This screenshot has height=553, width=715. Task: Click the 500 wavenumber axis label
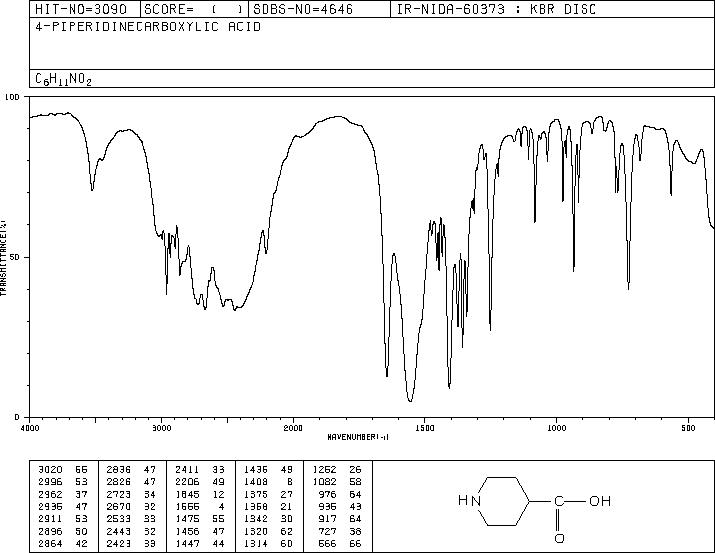(x=688, y=428)
